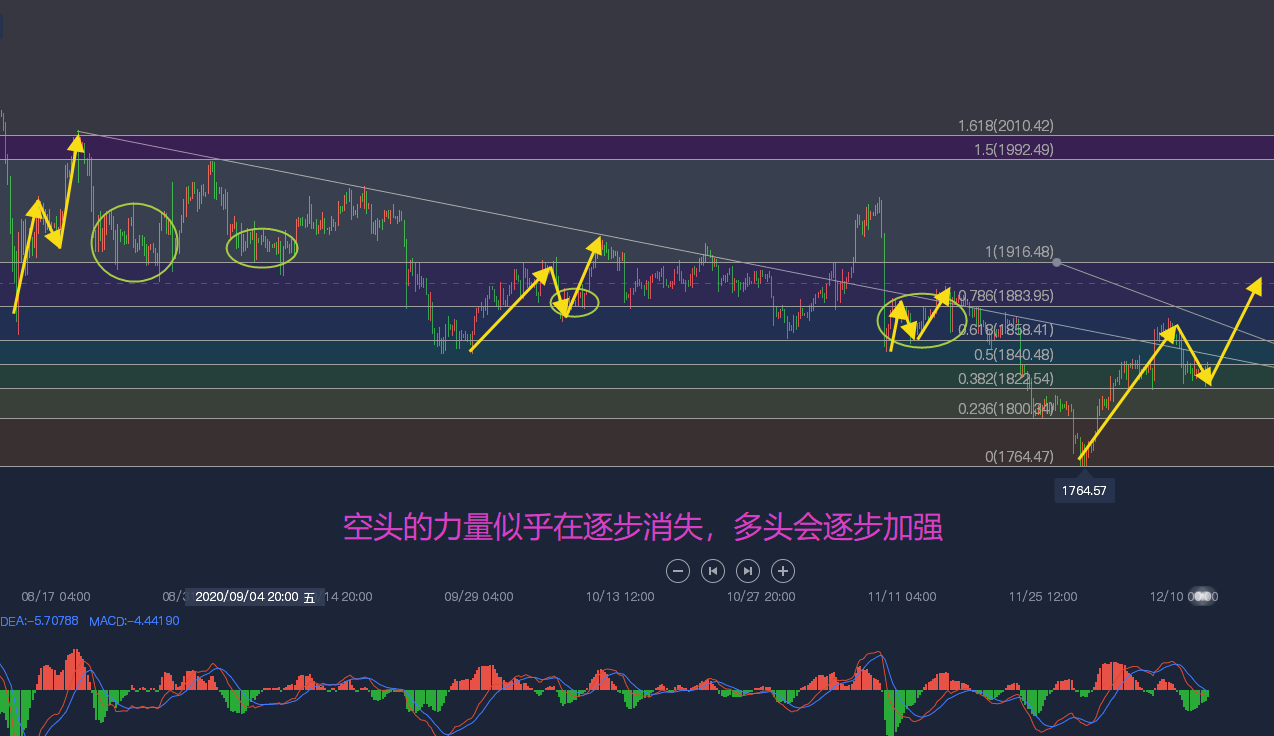Click the DEA:-5.70788 indicator value
The height and width of the screenshot is (736, 1274).
click(39, 621)
